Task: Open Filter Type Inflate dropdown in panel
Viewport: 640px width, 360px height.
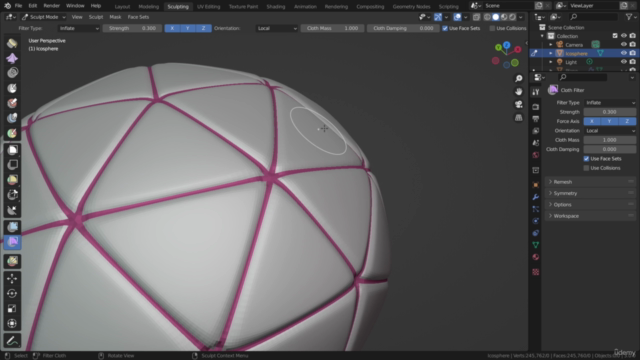Action: [610, 102]
